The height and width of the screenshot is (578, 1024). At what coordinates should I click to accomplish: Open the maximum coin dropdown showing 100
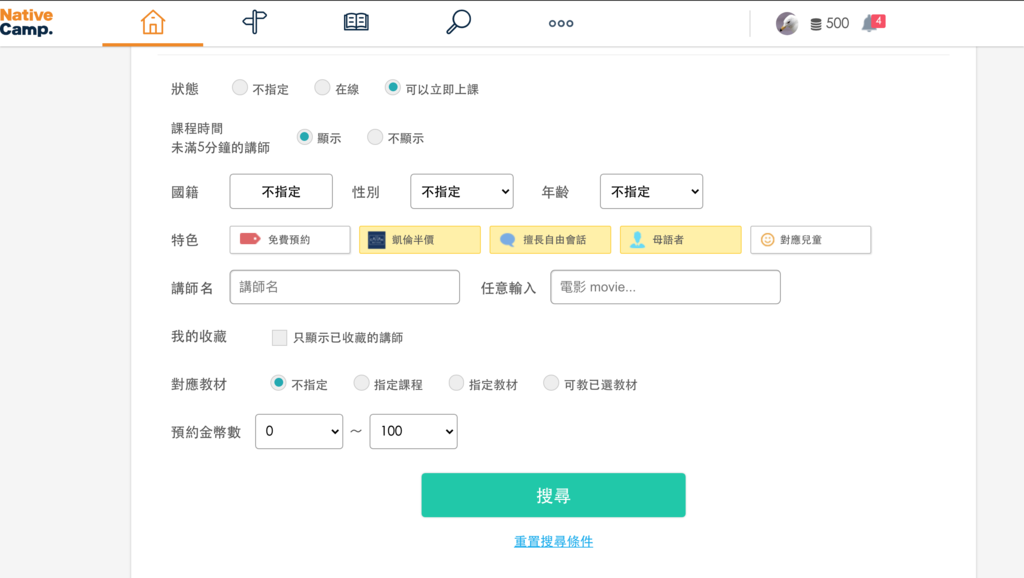tap(413, 431)
